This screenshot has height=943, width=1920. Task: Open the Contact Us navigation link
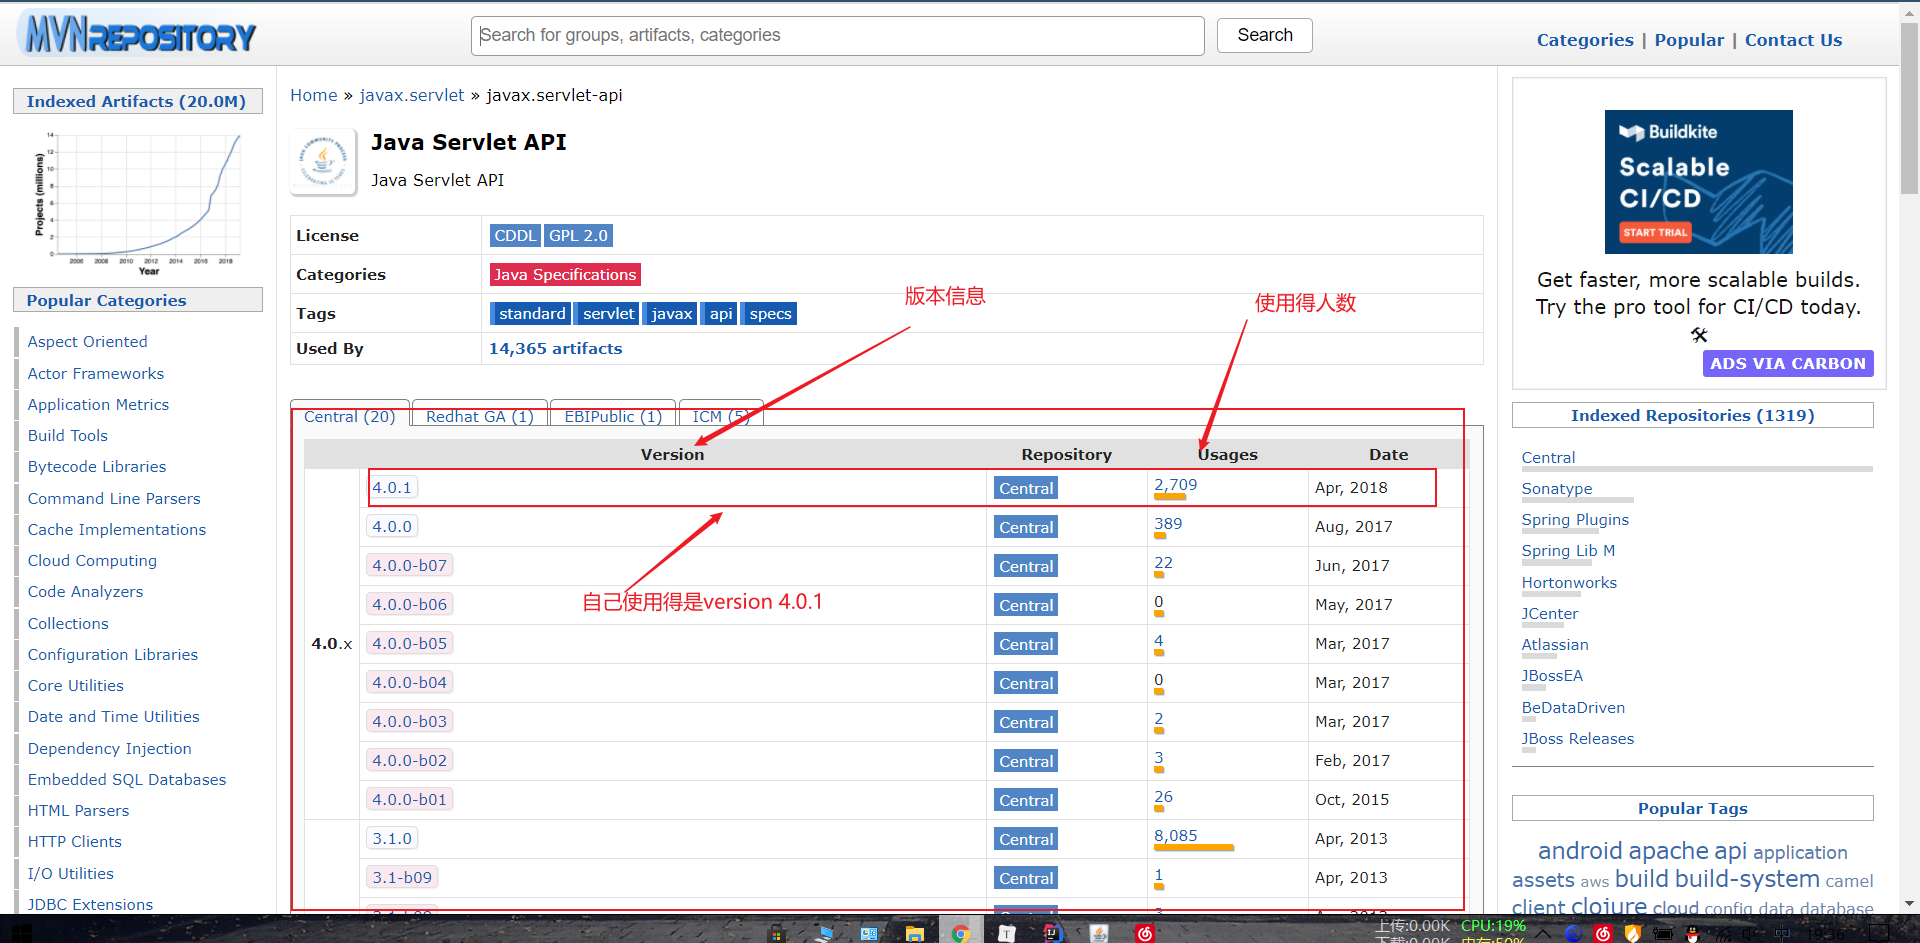1793,40
